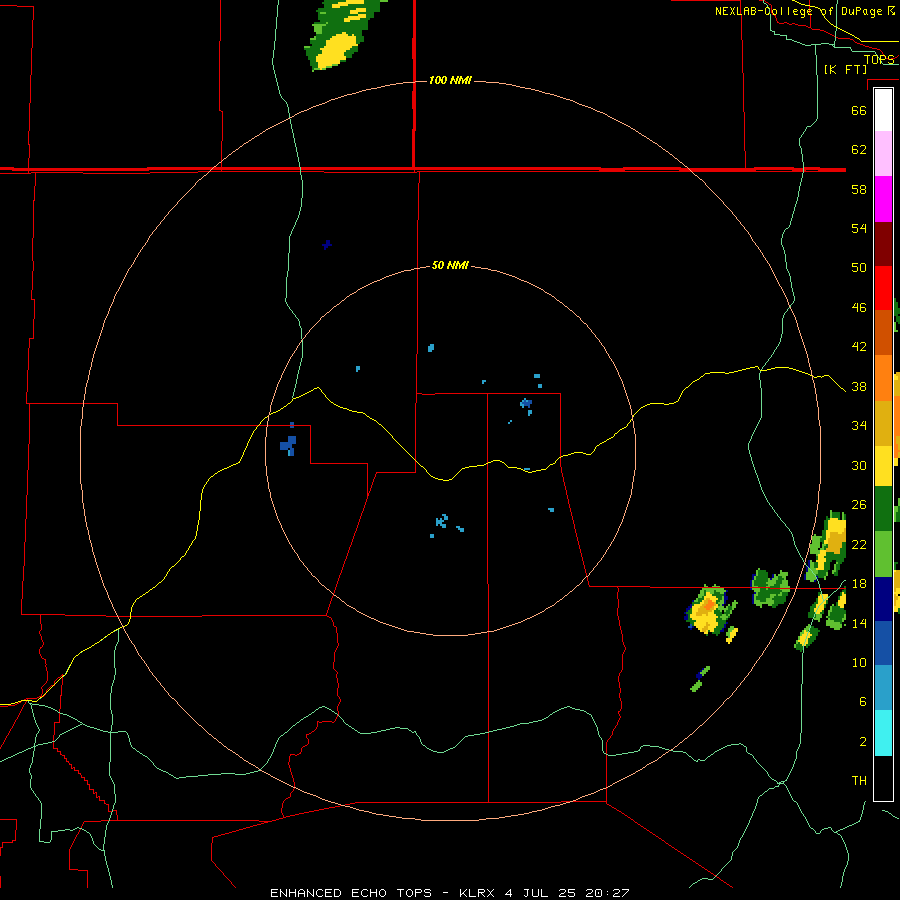The image size is (900, 900).
Task: Click the "[K FT]" units label
Action: [845, 69]
